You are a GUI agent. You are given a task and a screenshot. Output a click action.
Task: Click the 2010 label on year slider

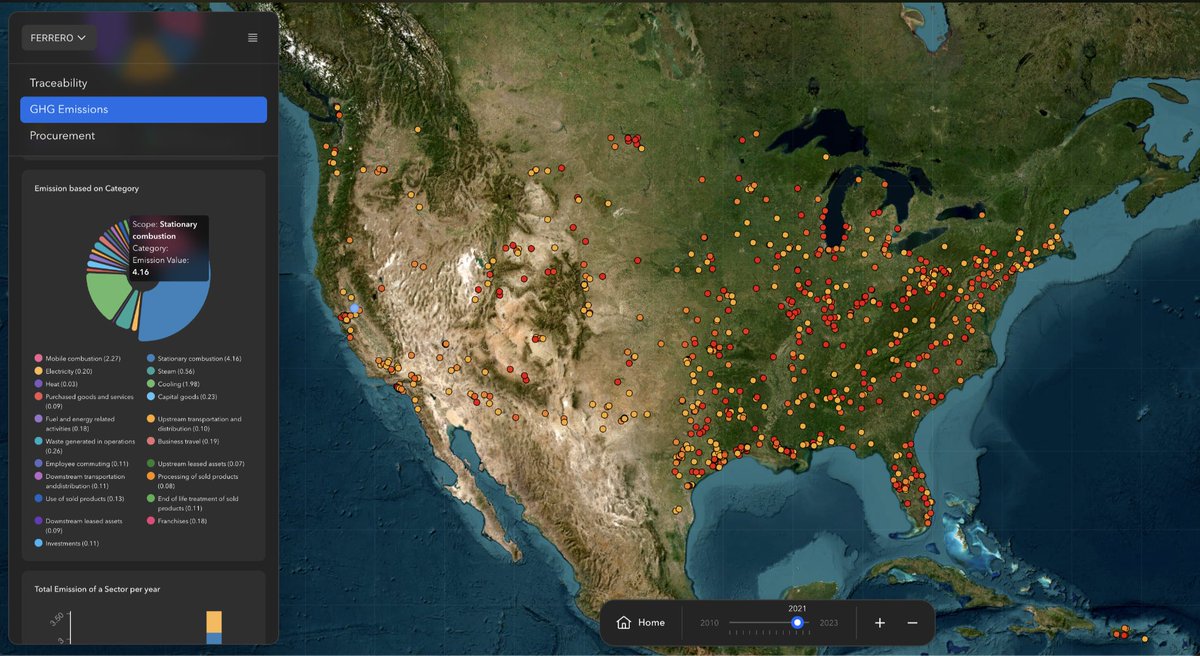coord(709,623)
